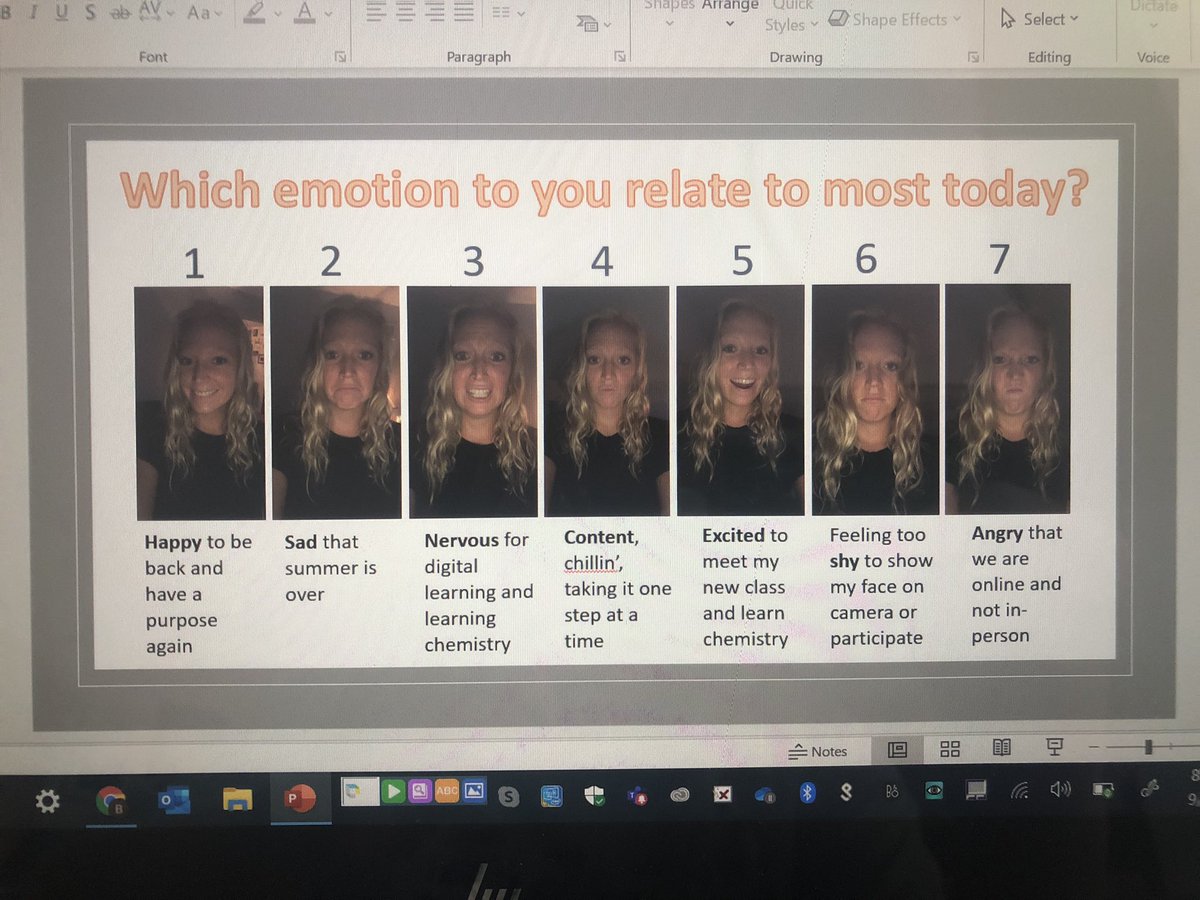Screen dimensions: 1200x900
Task: Click the volume speaker tray icon
Action: coord(1060,789)
